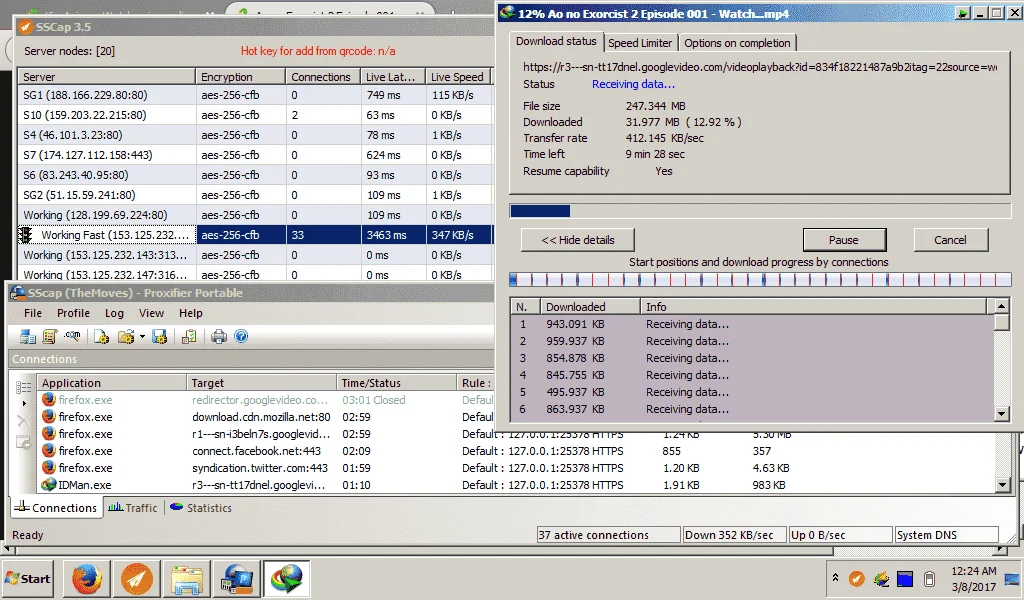Click the Open Profile folder icon
Viewport: 1024px width, 600px height.
(x=125, y=336)
